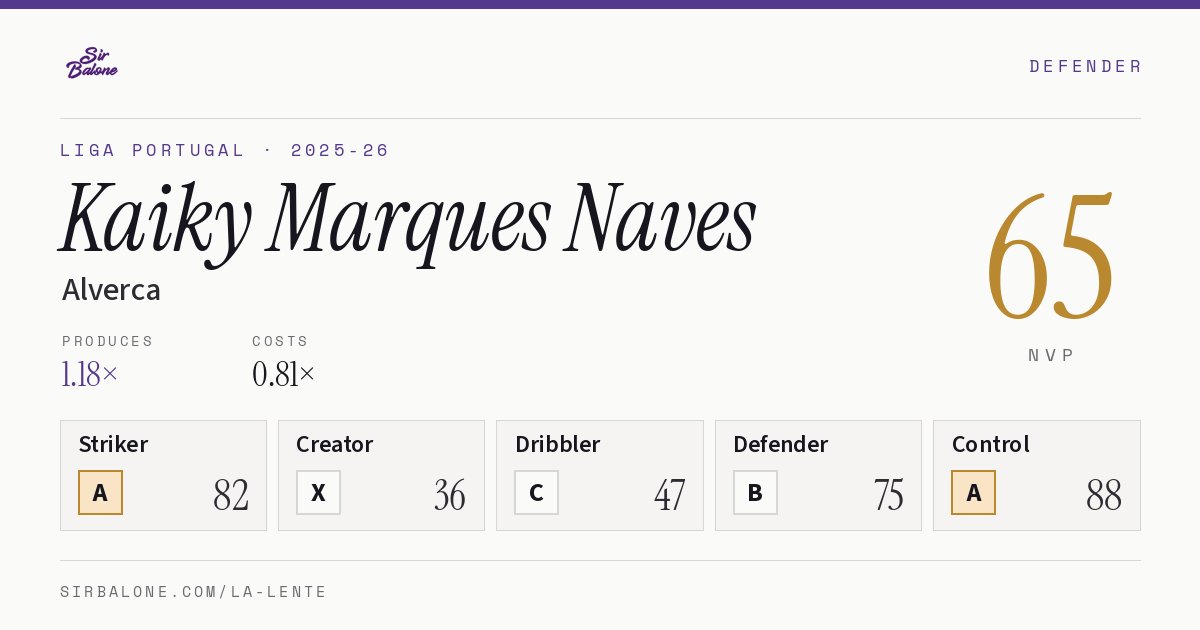Open the Defender stat card

pos(818,475)
